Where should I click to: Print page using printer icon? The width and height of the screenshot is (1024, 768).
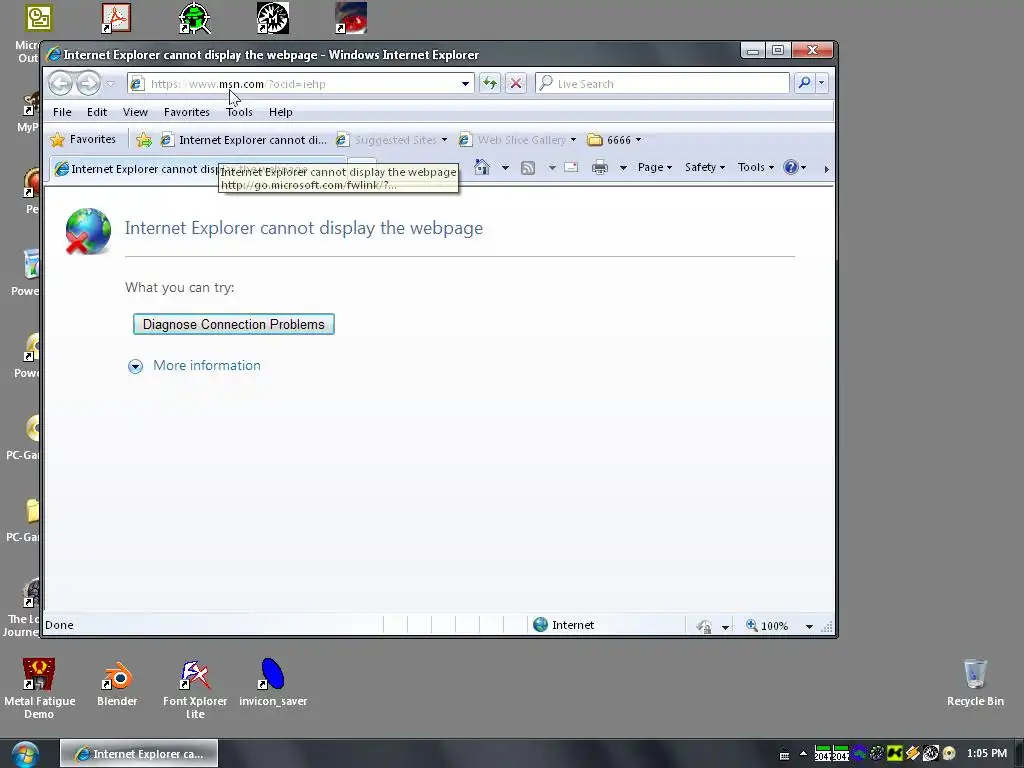coord(600,168)
